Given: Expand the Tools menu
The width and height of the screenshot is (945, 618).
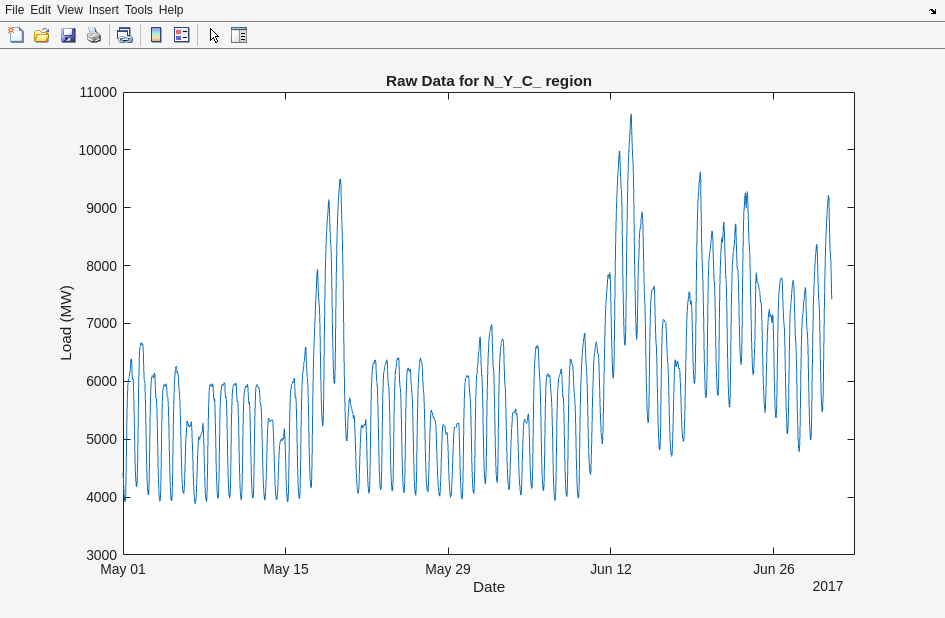Looking at the screenshot, I should [138, 10].
